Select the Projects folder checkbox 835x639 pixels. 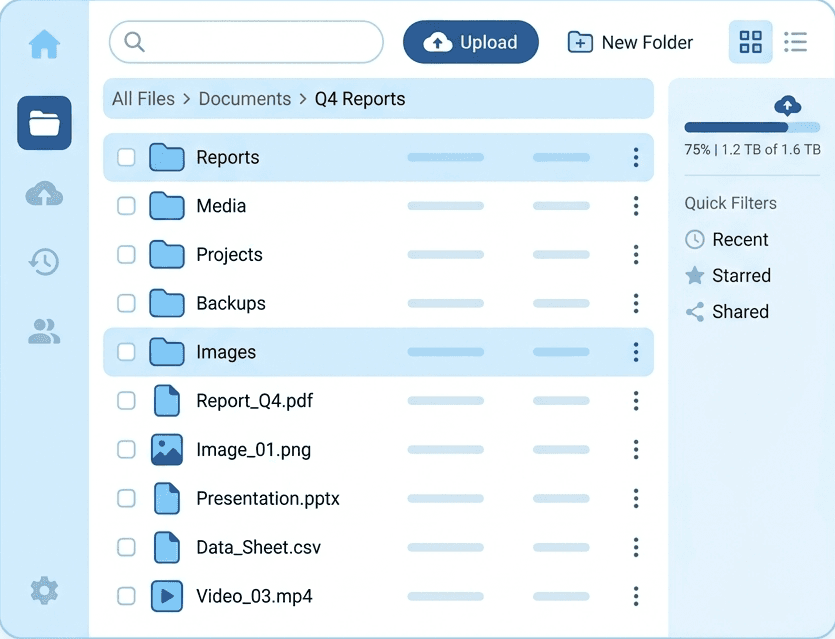click(x=126, y=255)
